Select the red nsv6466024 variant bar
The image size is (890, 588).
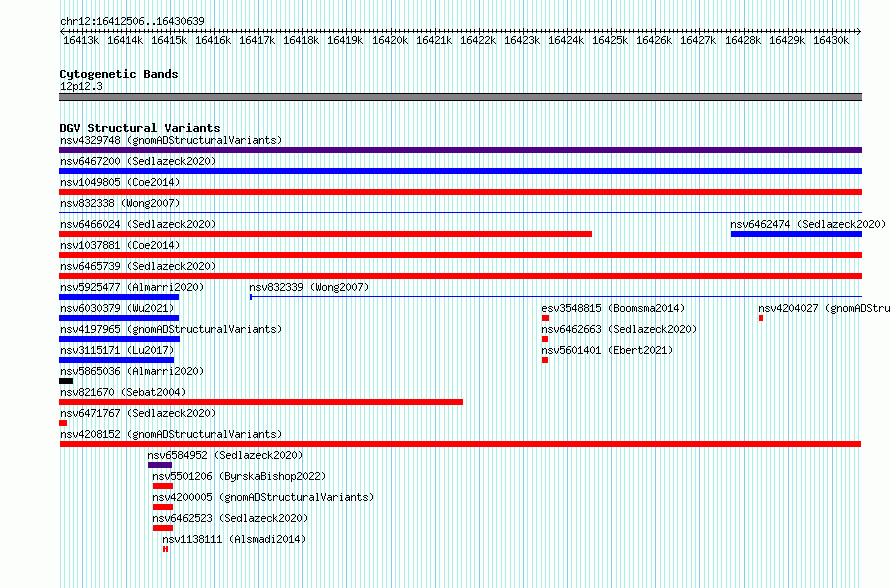click(325, 234)
